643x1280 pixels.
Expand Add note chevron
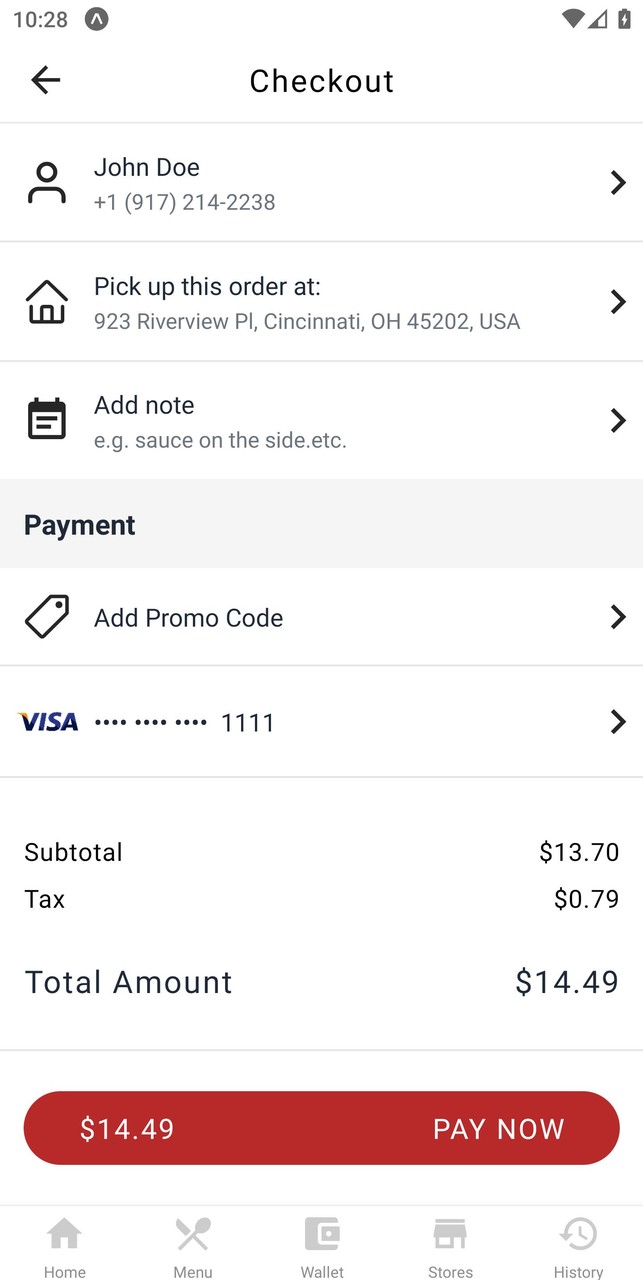coord(618,420)
